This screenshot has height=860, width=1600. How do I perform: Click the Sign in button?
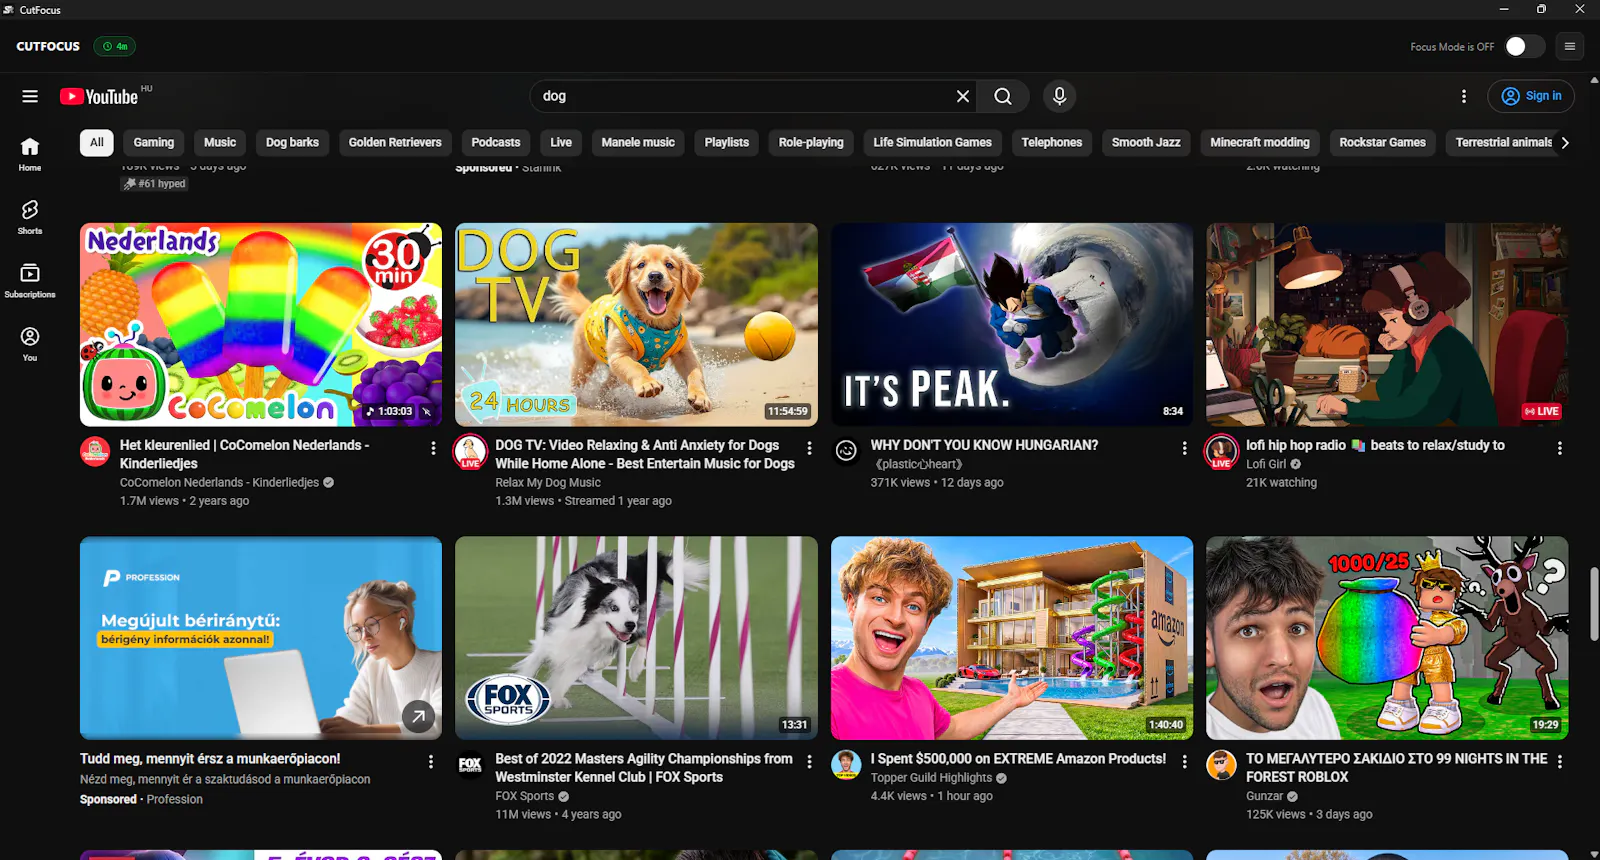pos(1532,96)
